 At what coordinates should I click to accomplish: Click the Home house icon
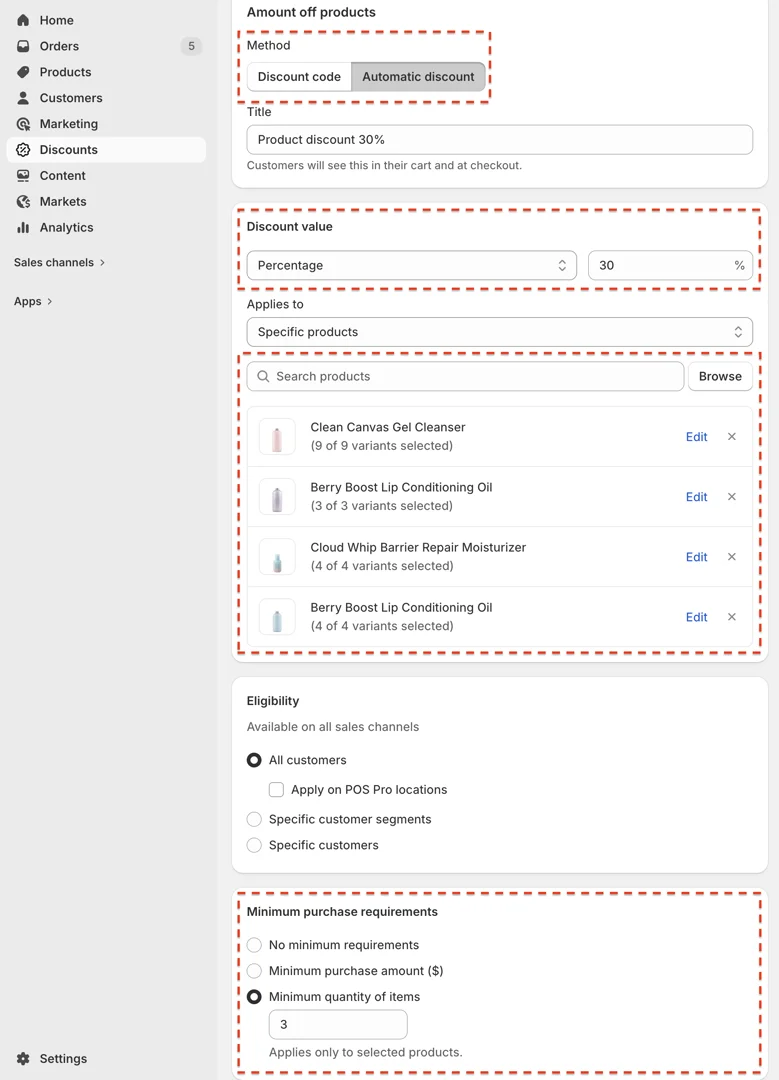click(x=23, y=20)
